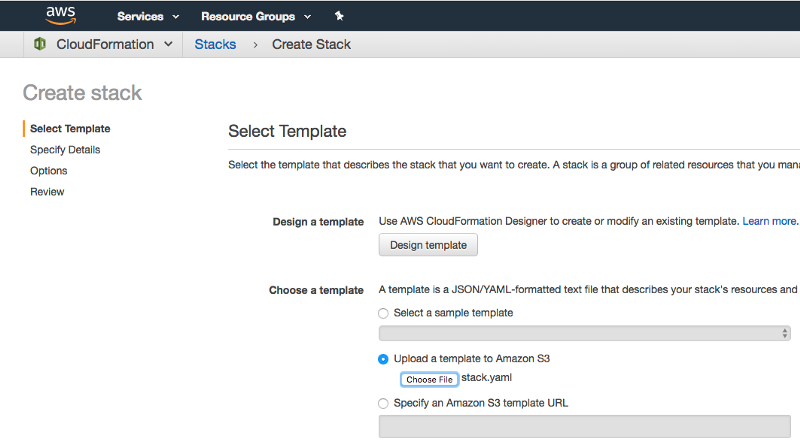Open the Learn more link

(x=769, y=221)
